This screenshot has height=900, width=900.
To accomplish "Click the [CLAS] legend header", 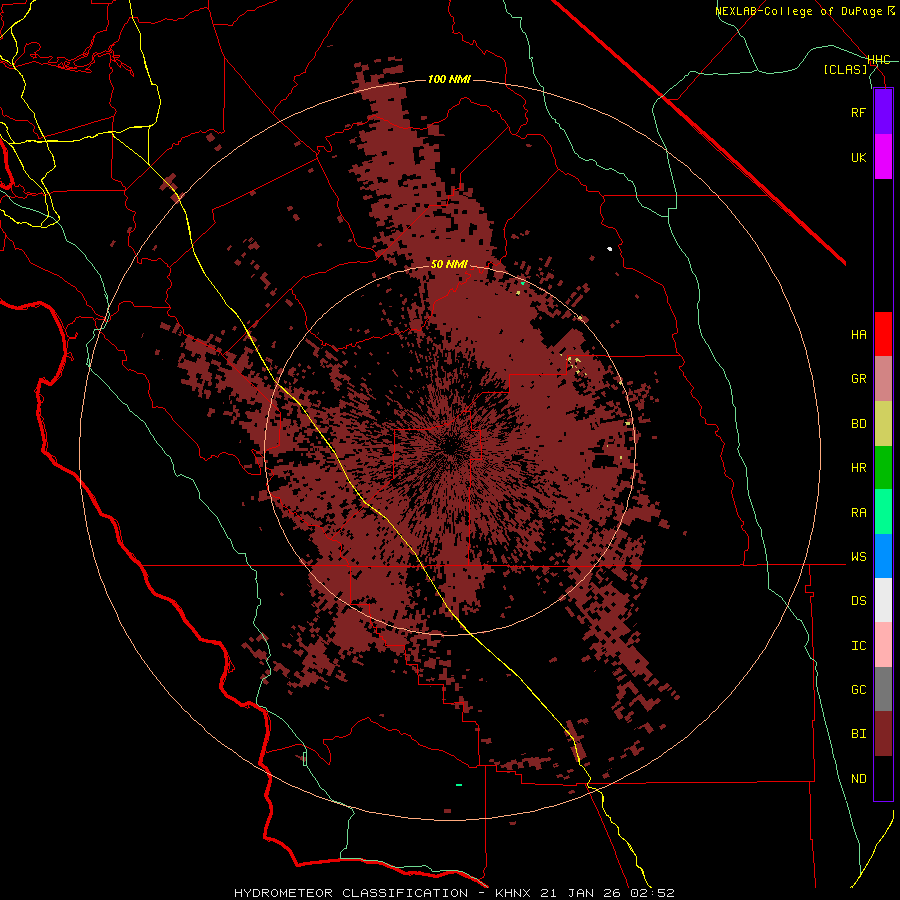I will tap(845, 69).
